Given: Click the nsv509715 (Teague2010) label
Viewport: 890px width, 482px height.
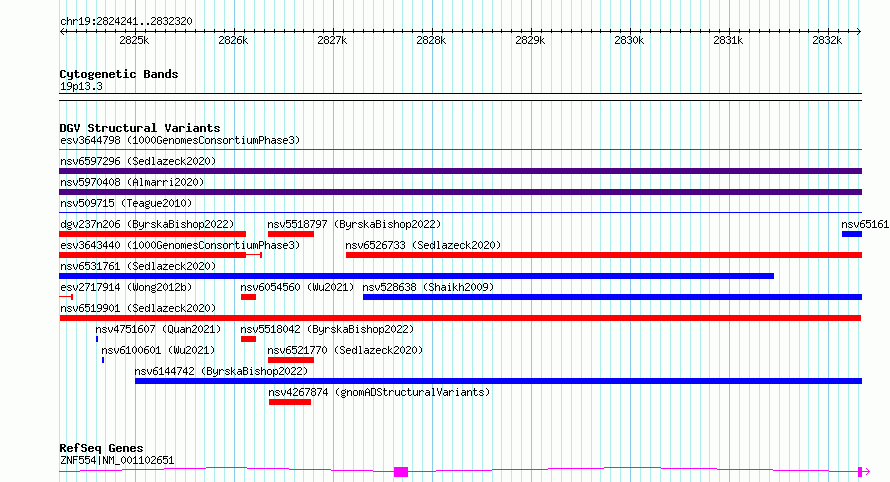Looking at the screenshot, I should (x=126, y=203).
